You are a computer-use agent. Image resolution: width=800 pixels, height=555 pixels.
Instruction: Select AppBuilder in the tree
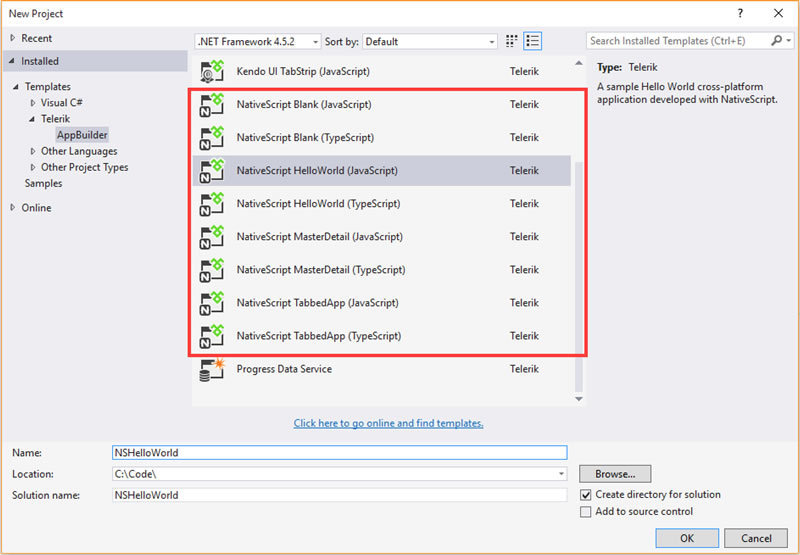point(82,135)
